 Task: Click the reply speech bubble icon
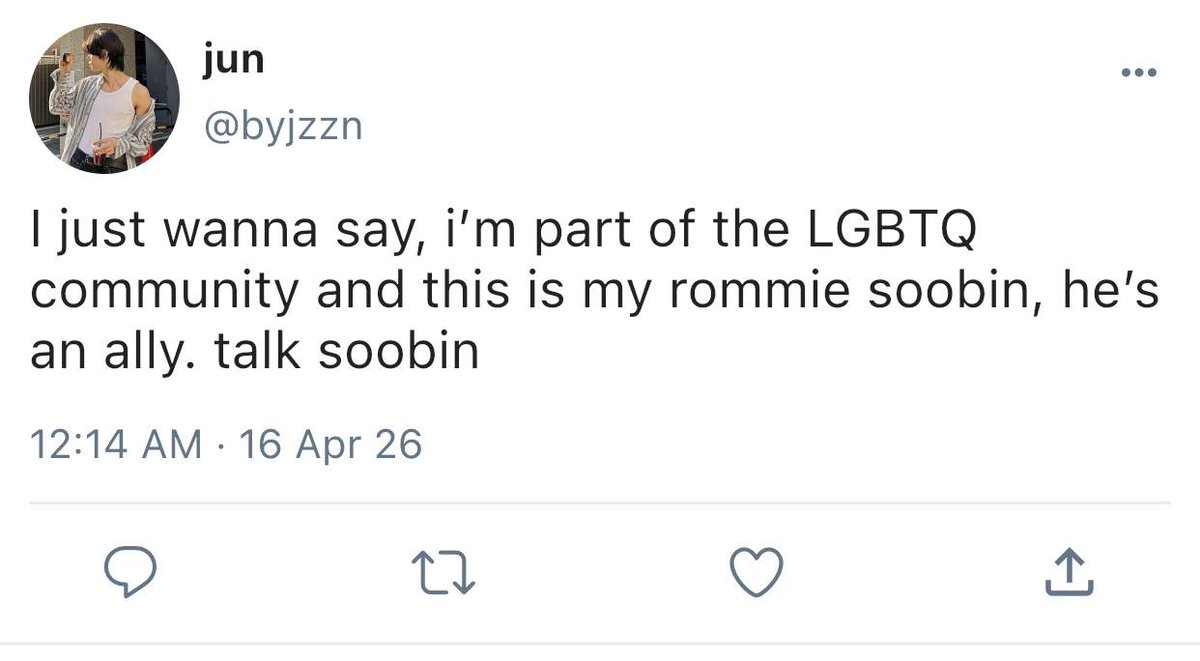coord(130,572)
